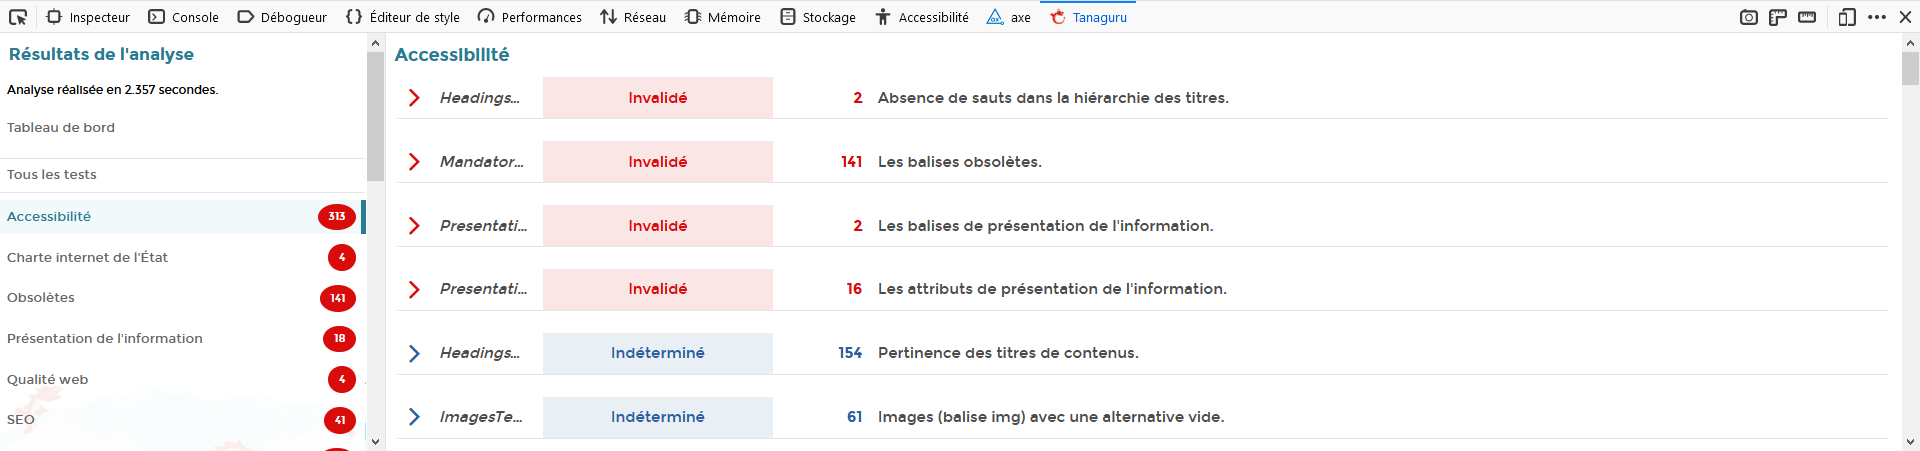Expand the Mandatory obsolete tags row
The height and width of the screenshot is (451, 1920).
(414, 162)
